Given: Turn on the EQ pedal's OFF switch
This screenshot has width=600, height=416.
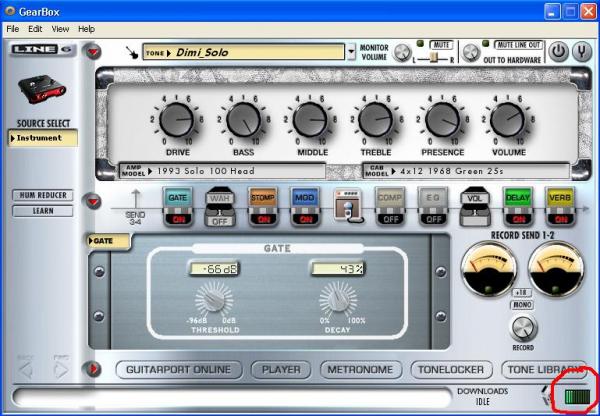Looking at the screenshot, I should tap(432, 220).
